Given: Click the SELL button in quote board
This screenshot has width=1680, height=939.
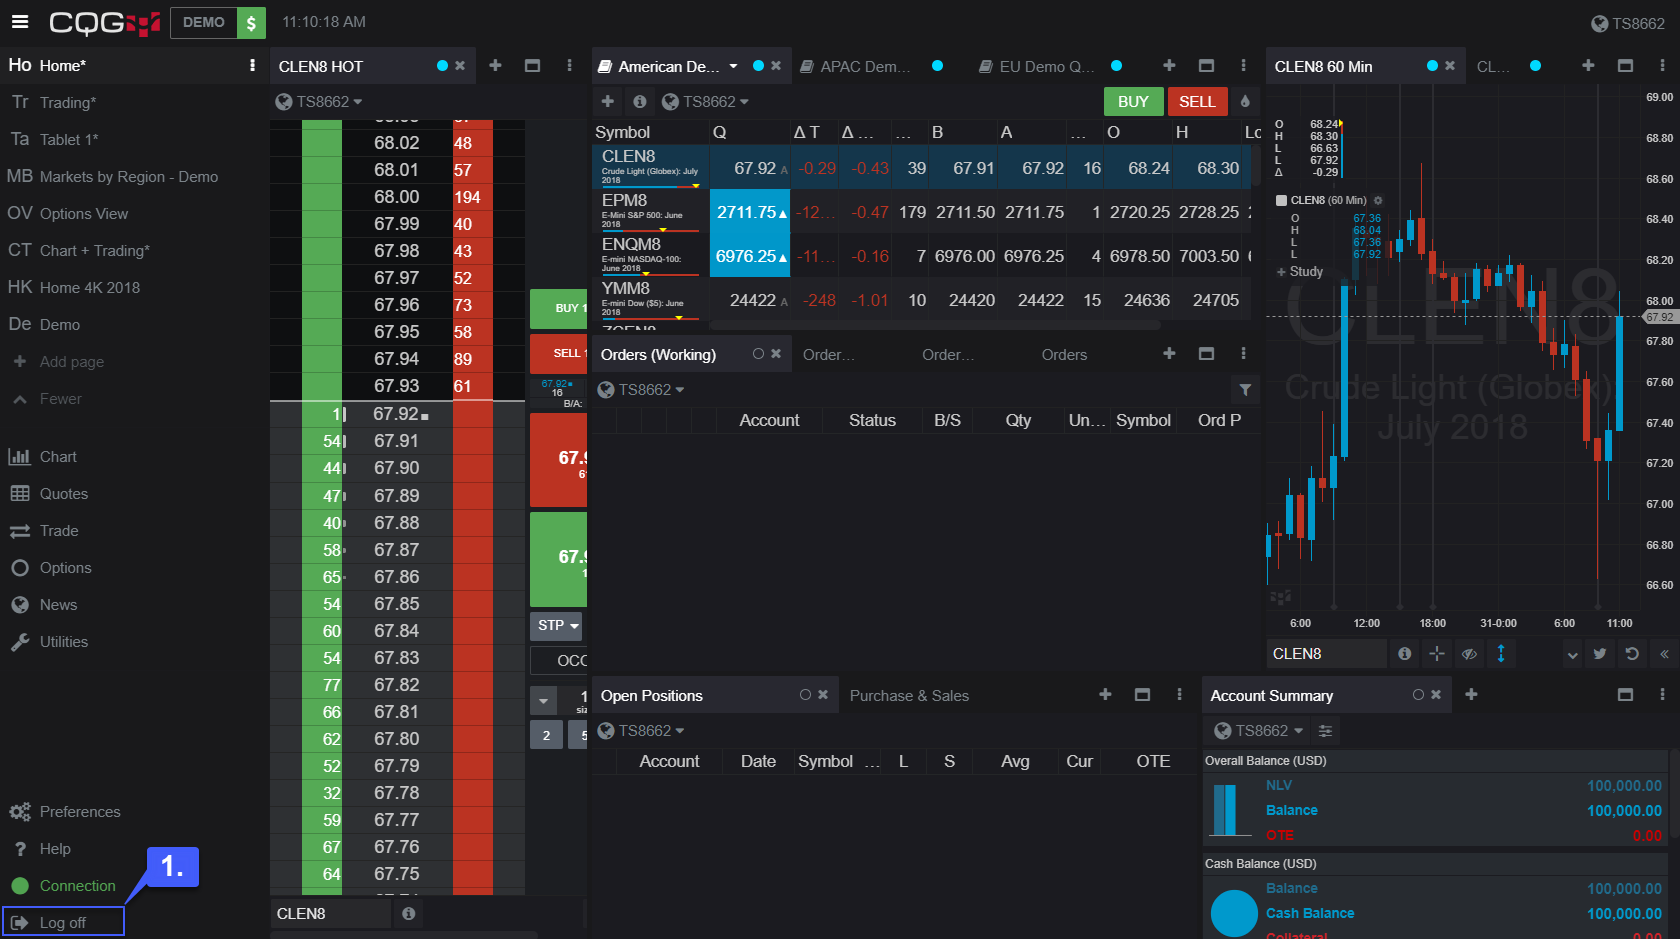Looking at the screenshot, I should pos(1197,102).
